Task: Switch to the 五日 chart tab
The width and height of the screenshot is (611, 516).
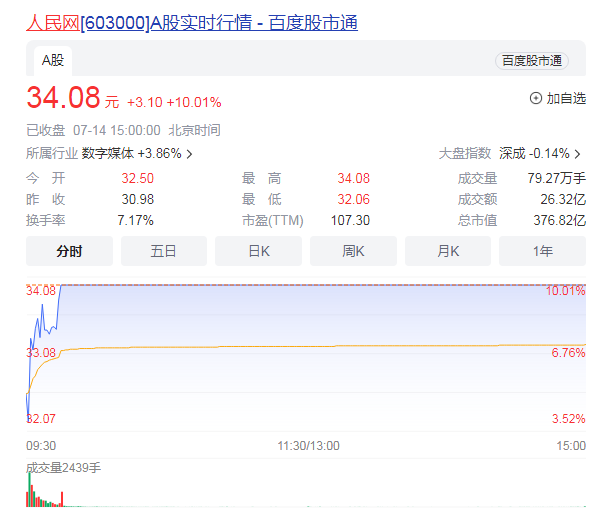Action: click(164, 251)
